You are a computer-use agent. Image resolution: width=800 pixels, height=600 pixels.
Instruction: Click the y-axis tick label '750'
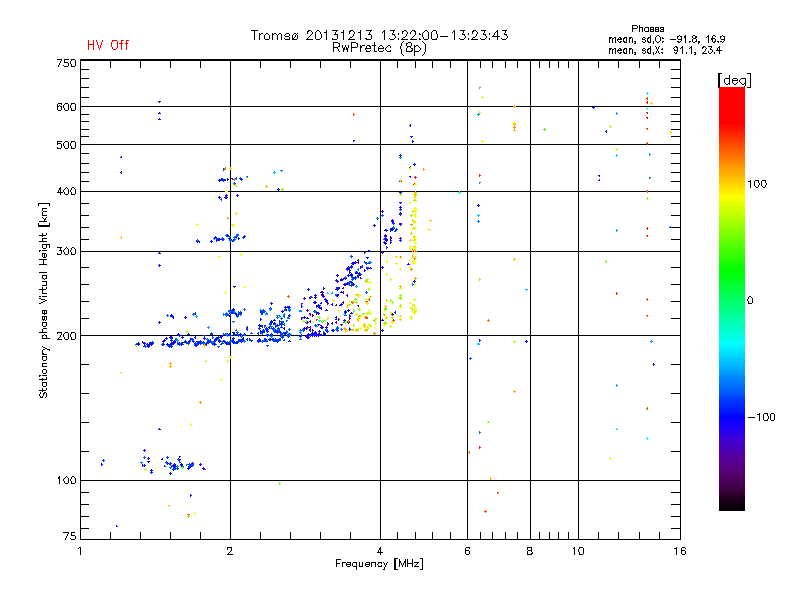click(x=66, y=63)
